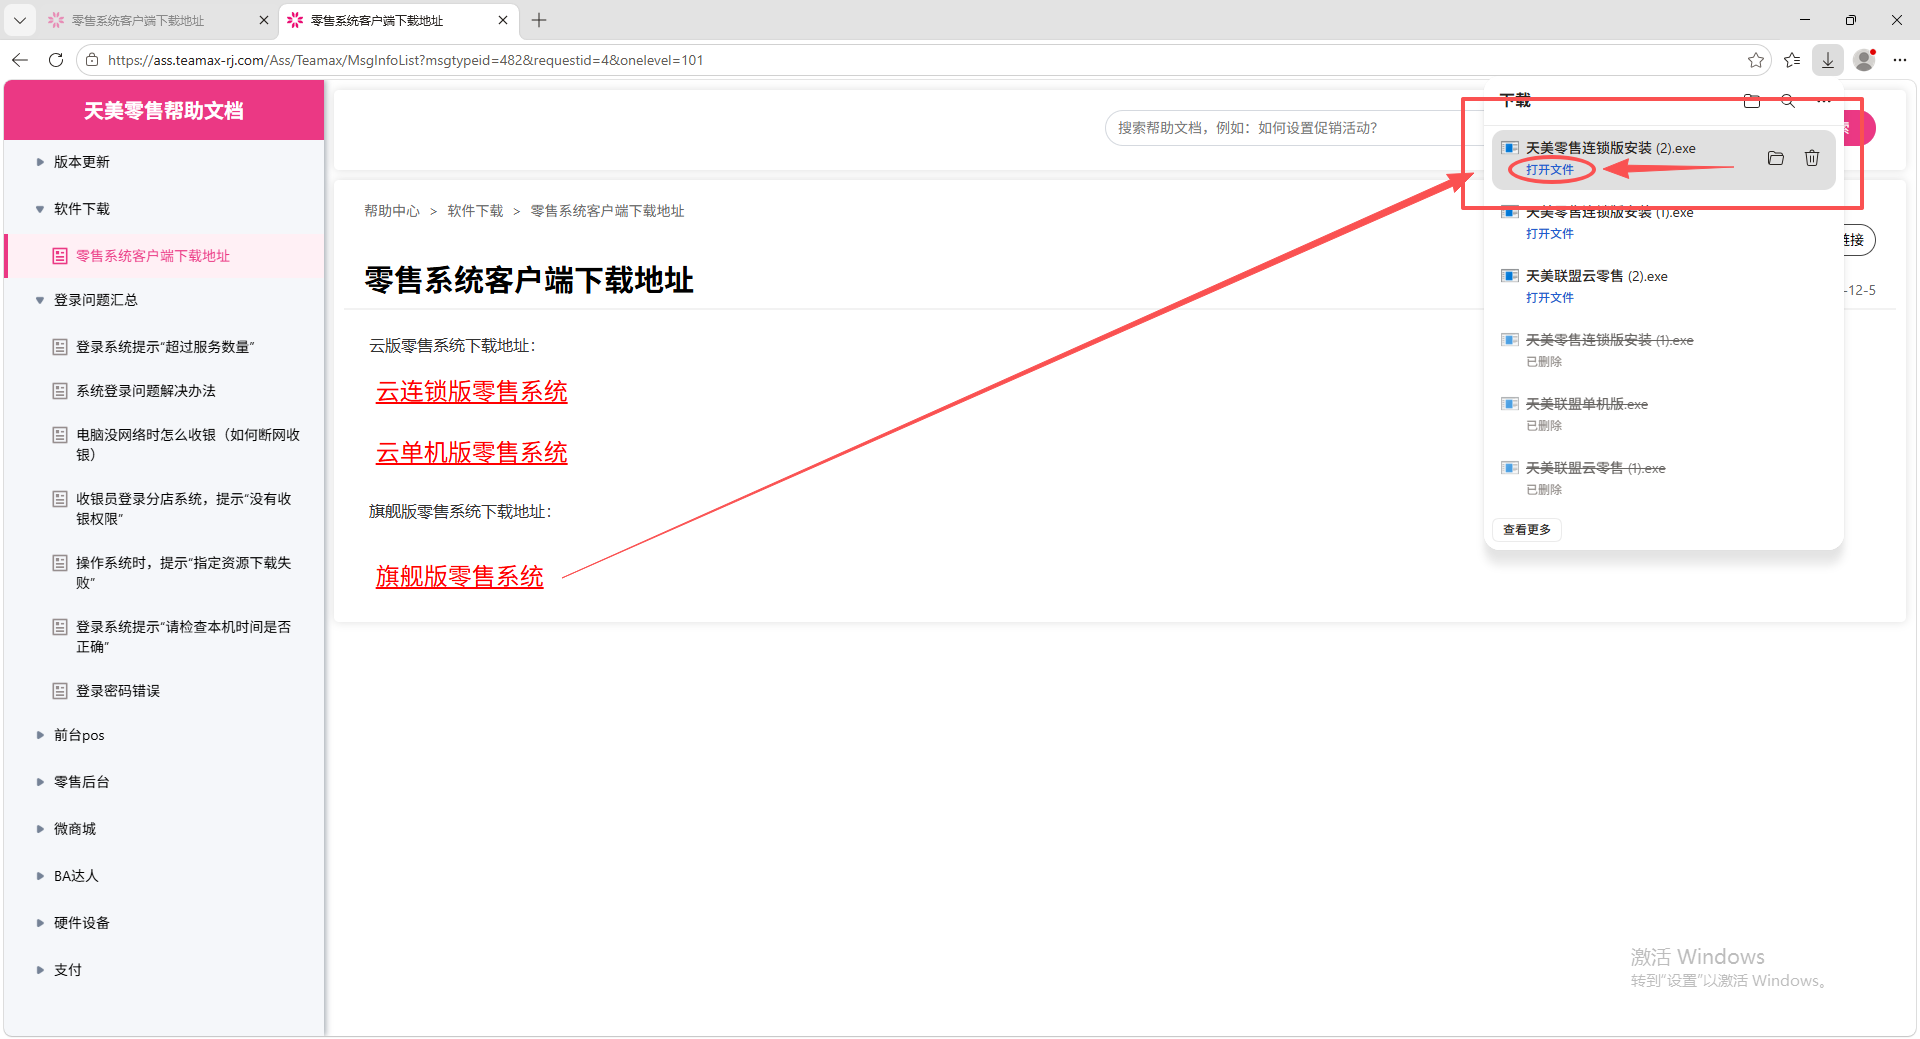
Task: Collapse the 软件下载 section
Action: pos(82,209)
